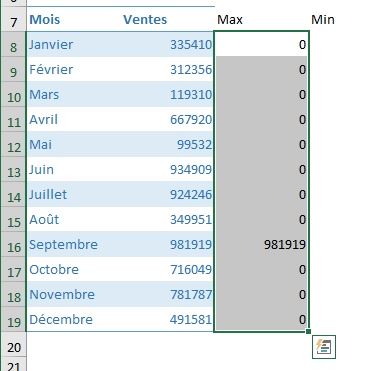
Task: Select the Janvier cell
Action: [x=74, y=44]
